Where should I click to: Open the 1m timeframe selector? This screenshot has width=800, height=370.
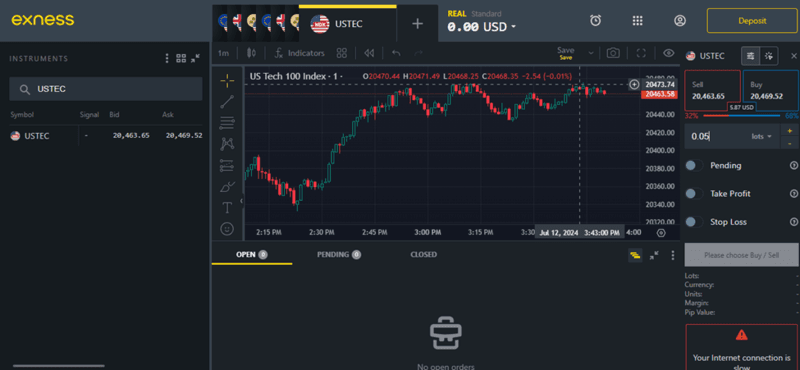coord(223,53)
